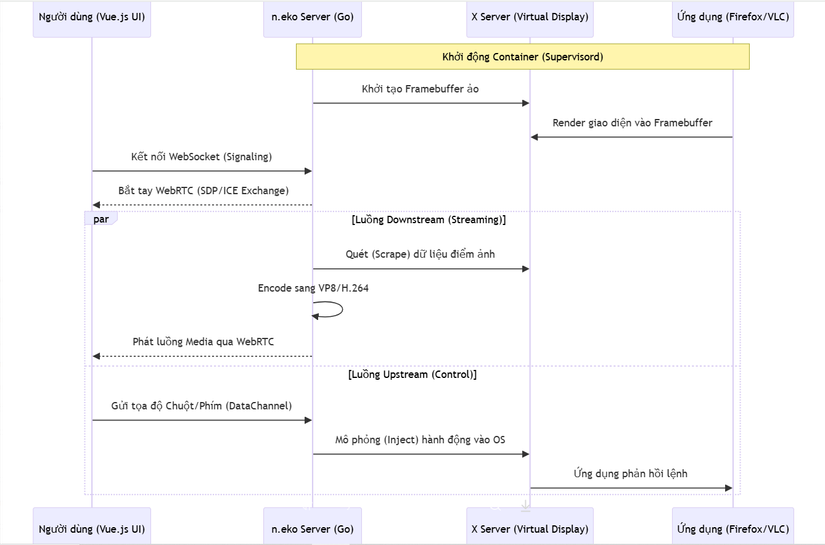Click the "[Luồng Upstream (Control)]" section title

click(x=412, y=374)
